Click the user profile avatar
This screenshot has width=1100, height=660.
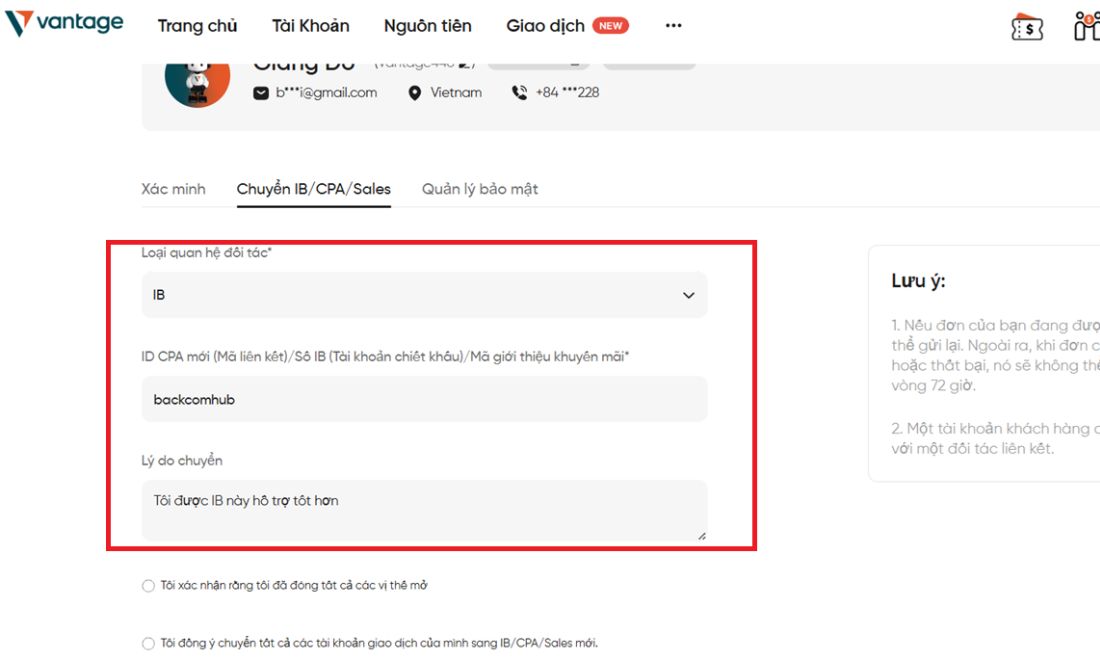[x=197, y=81]
